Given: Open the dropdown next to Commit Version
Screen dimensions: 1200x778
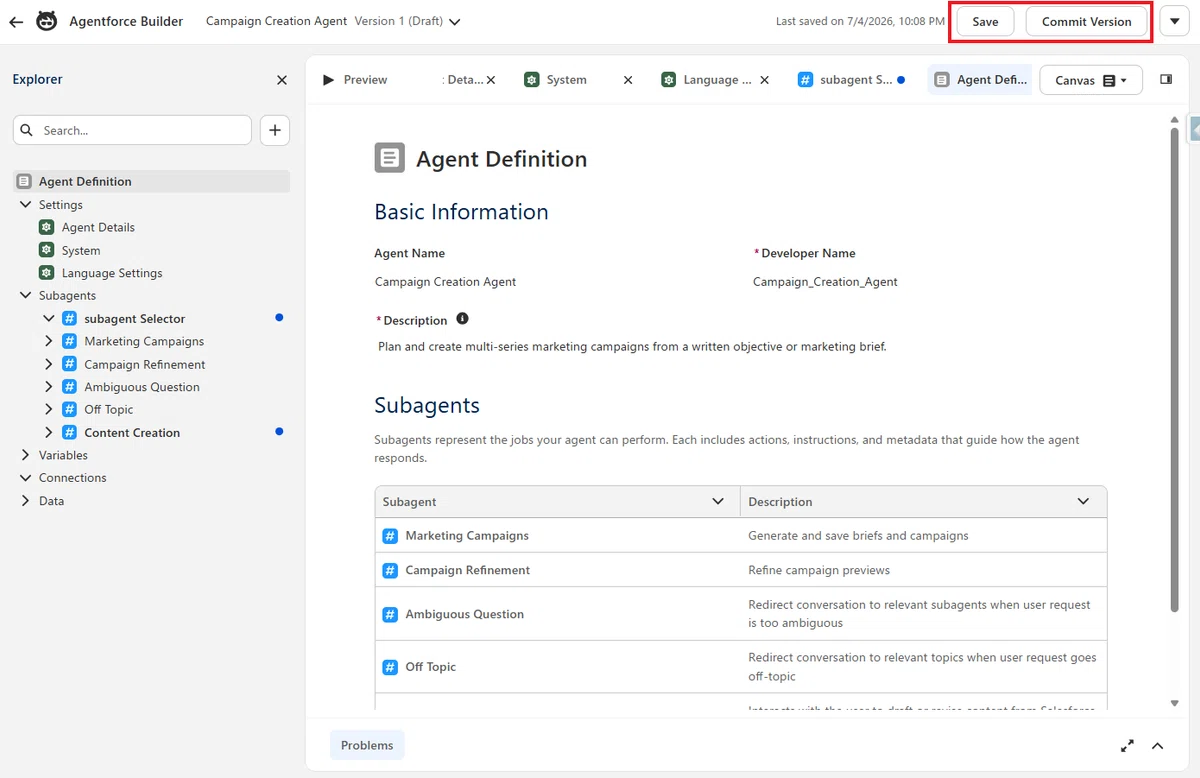Looking at the screenshot, I should [x=1175, y=21].
